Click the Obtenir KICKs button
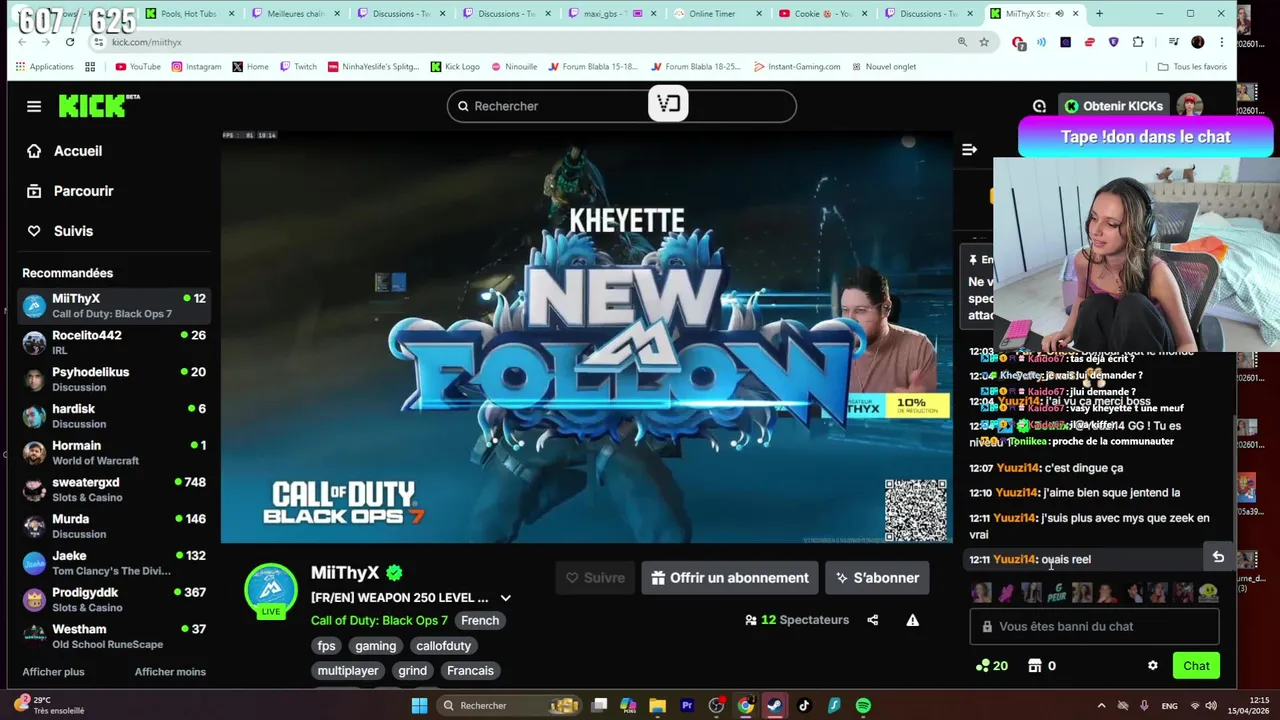The width and height of the screenshot is (1280, 720). [x=1113, y=106]
